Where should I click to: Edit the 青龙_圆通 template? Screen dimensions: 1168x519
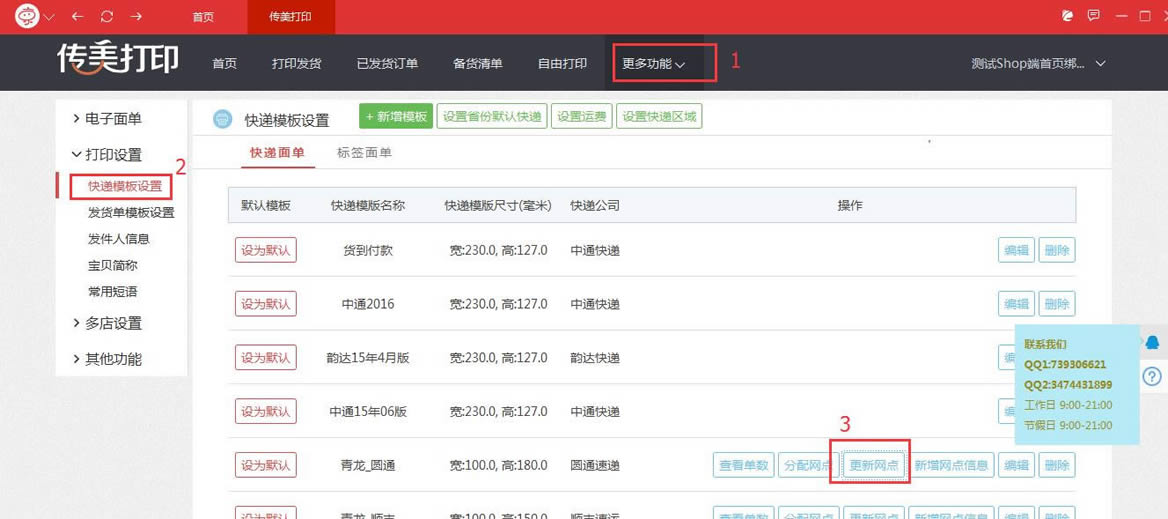click(x=1016, y=465)
